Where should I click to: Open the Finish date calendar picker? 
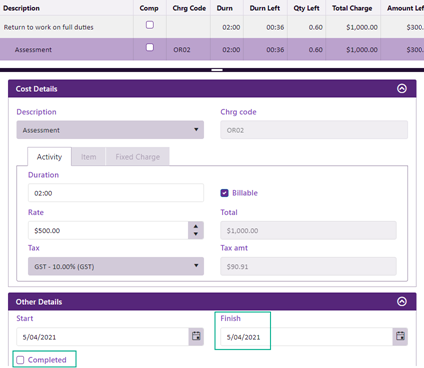[x=400, y=336]
